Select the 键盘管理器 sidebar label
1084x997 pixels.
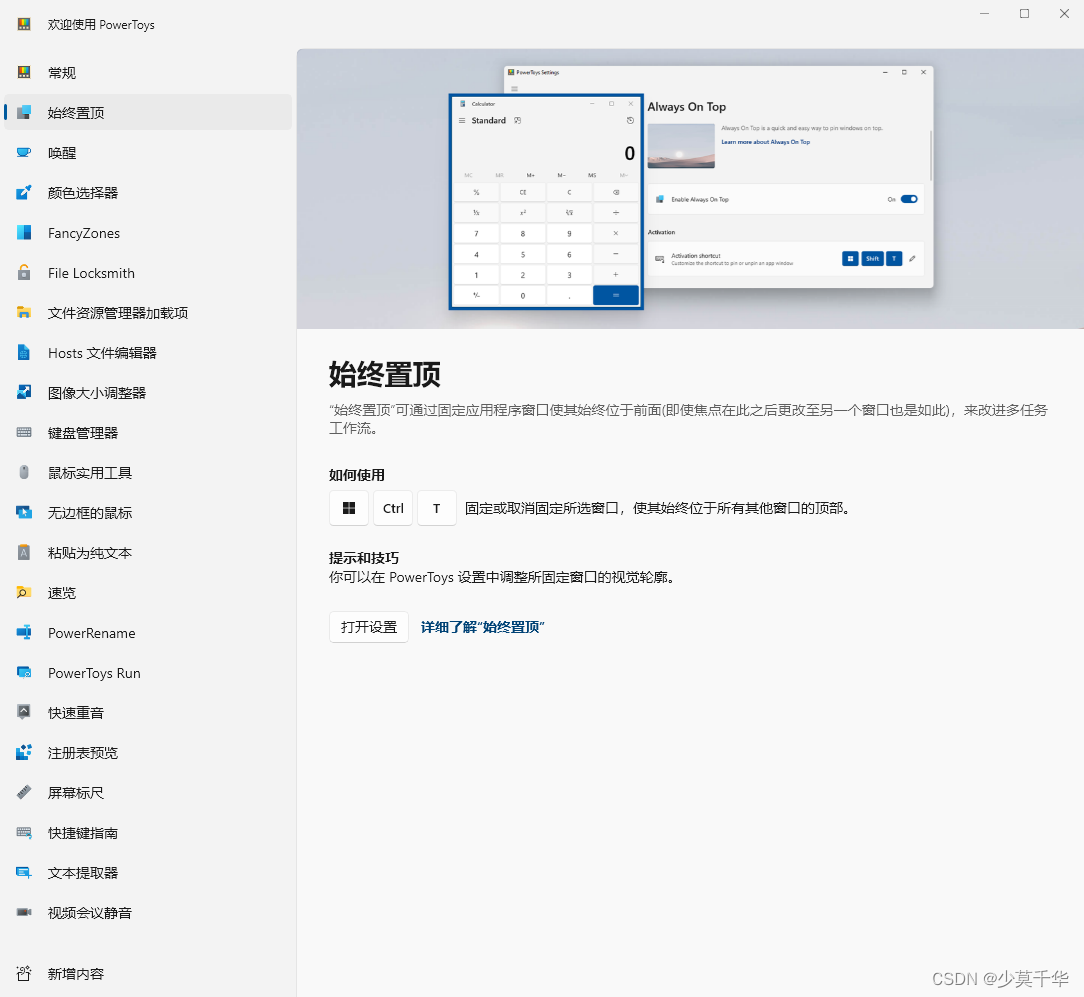pos(83,433)
